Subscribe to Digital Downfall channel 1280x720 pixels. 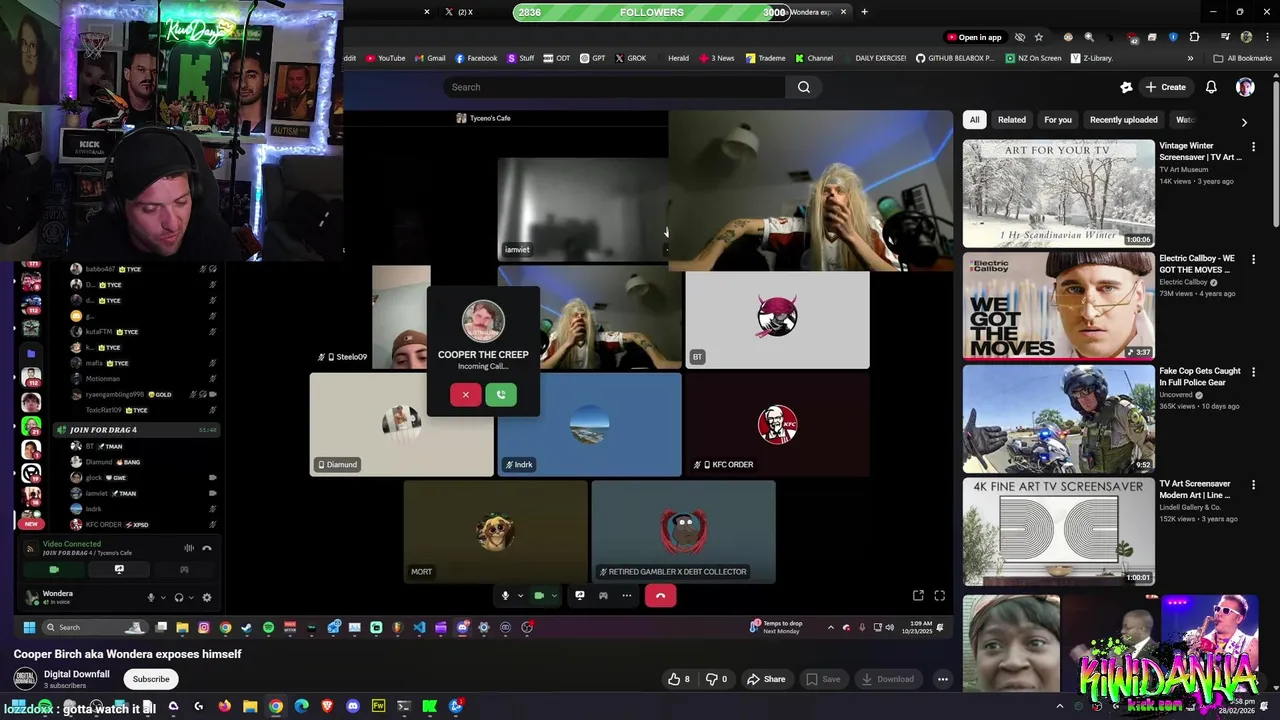pyautogui.click(x=151, y=679)
